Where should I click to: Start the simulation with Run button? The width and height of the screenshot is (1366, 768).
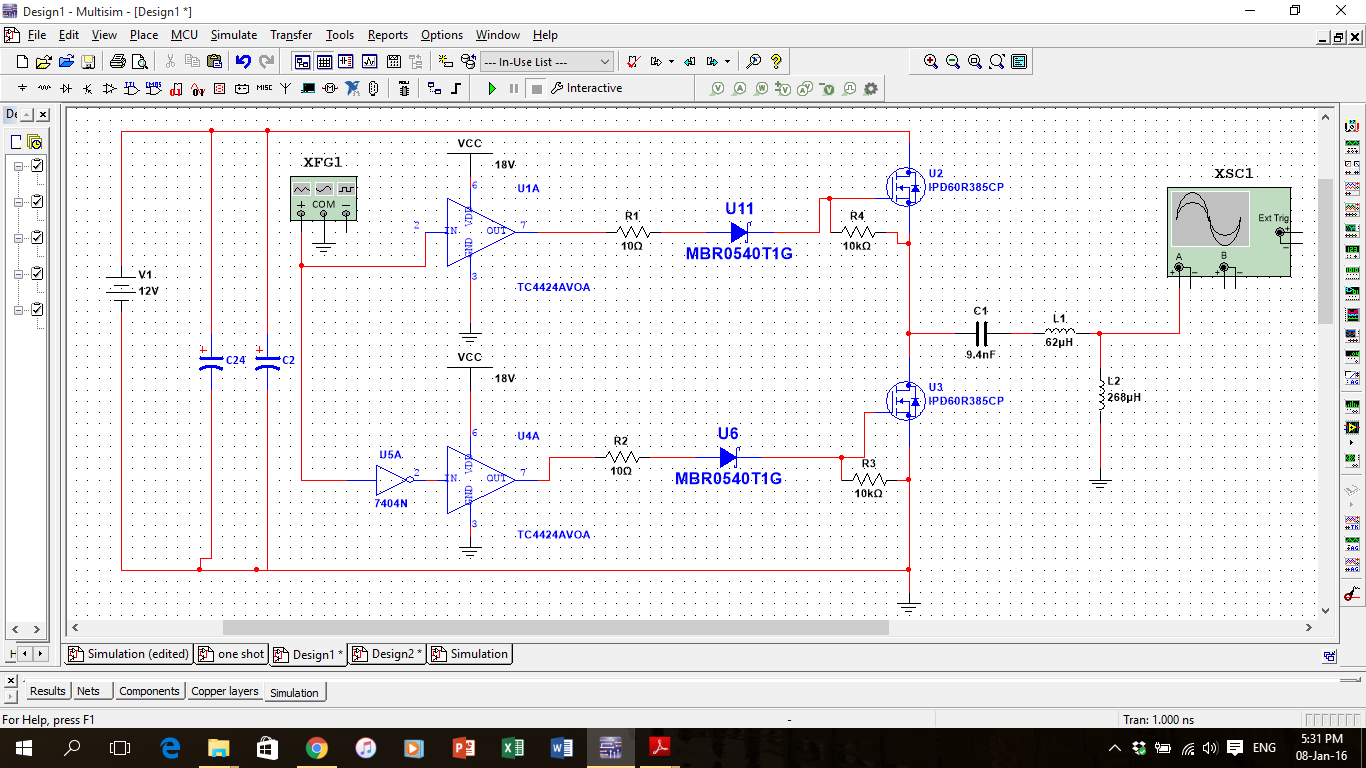click(x=492, y=88)
